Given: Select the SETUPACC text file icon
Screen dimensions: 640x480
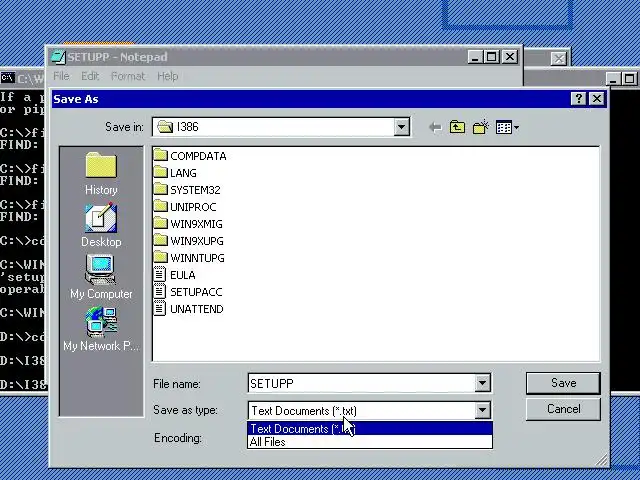Looking at the screenshot, I should click(160, 291).
